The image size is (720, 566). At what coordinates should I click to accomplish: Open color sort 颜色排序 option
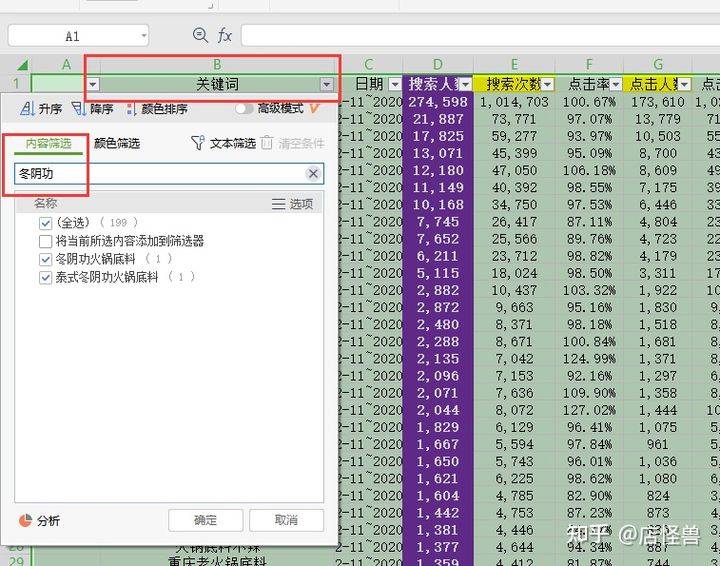158,109
